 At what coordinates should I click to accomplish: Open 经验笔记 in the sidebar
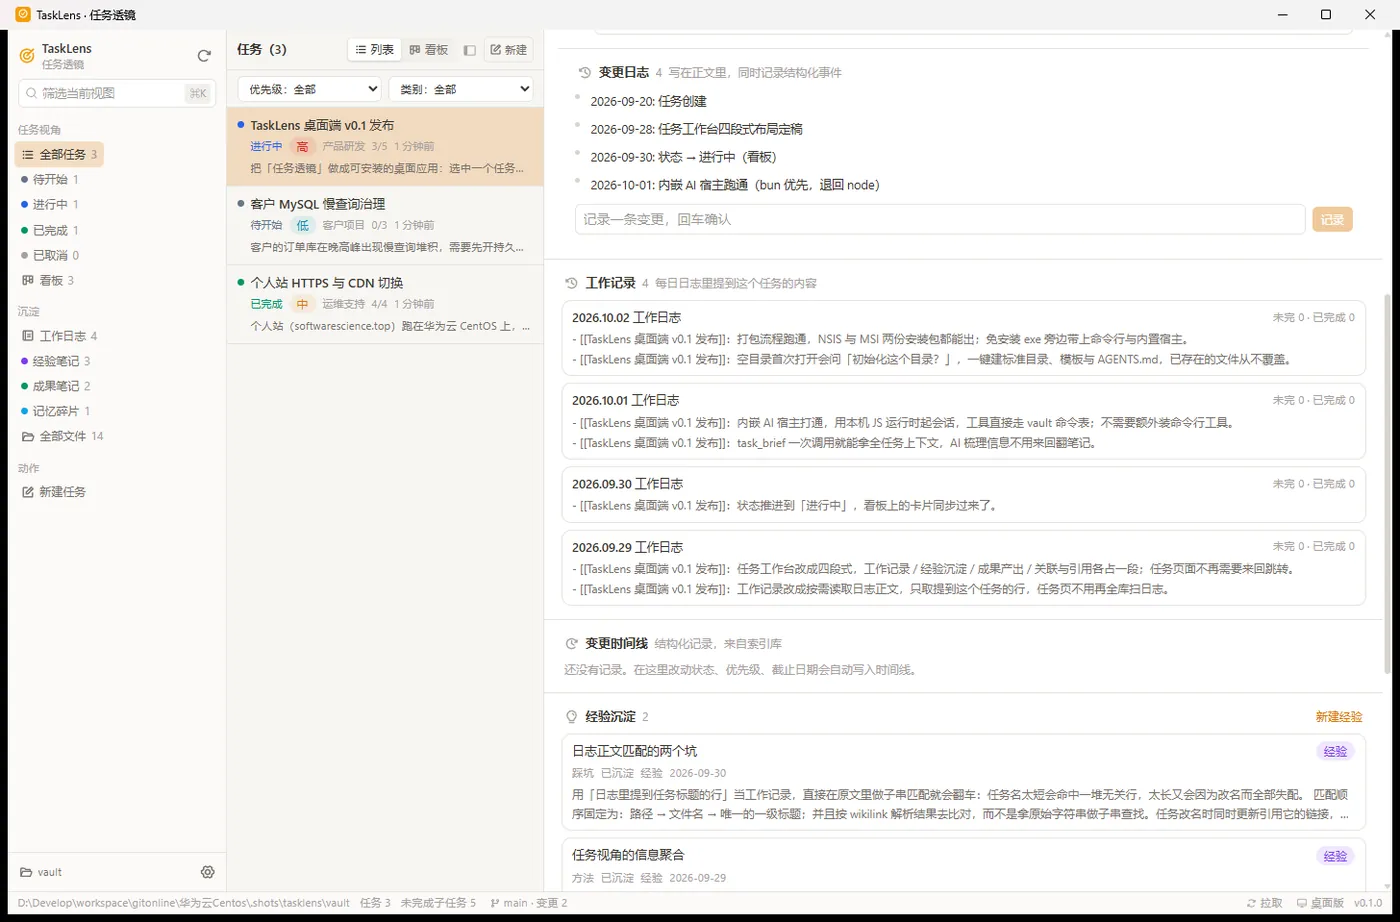[x=56, y=361]
